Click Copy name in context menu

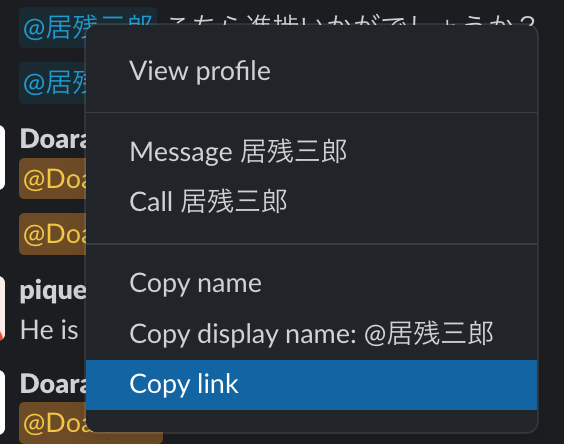tap(311, 284)
